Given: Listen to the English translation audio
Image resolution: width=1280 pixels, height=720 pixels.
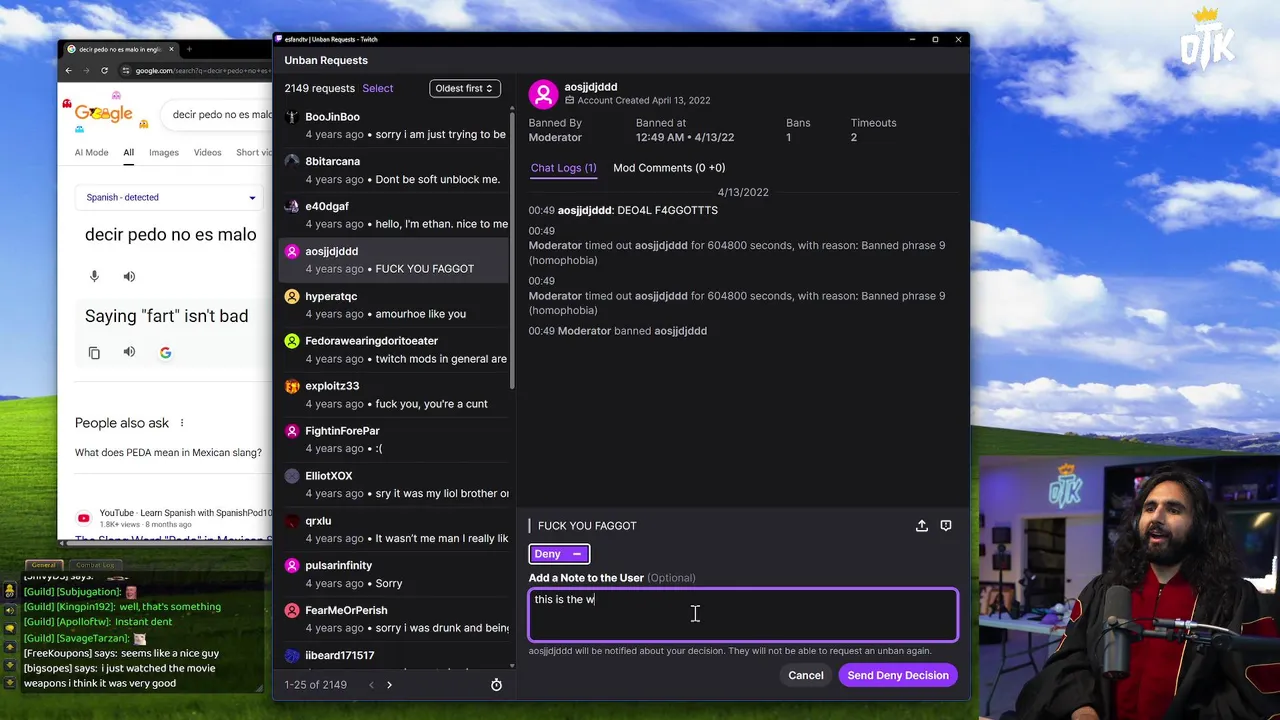Looking at the screenshot, I should click(129, 352).
